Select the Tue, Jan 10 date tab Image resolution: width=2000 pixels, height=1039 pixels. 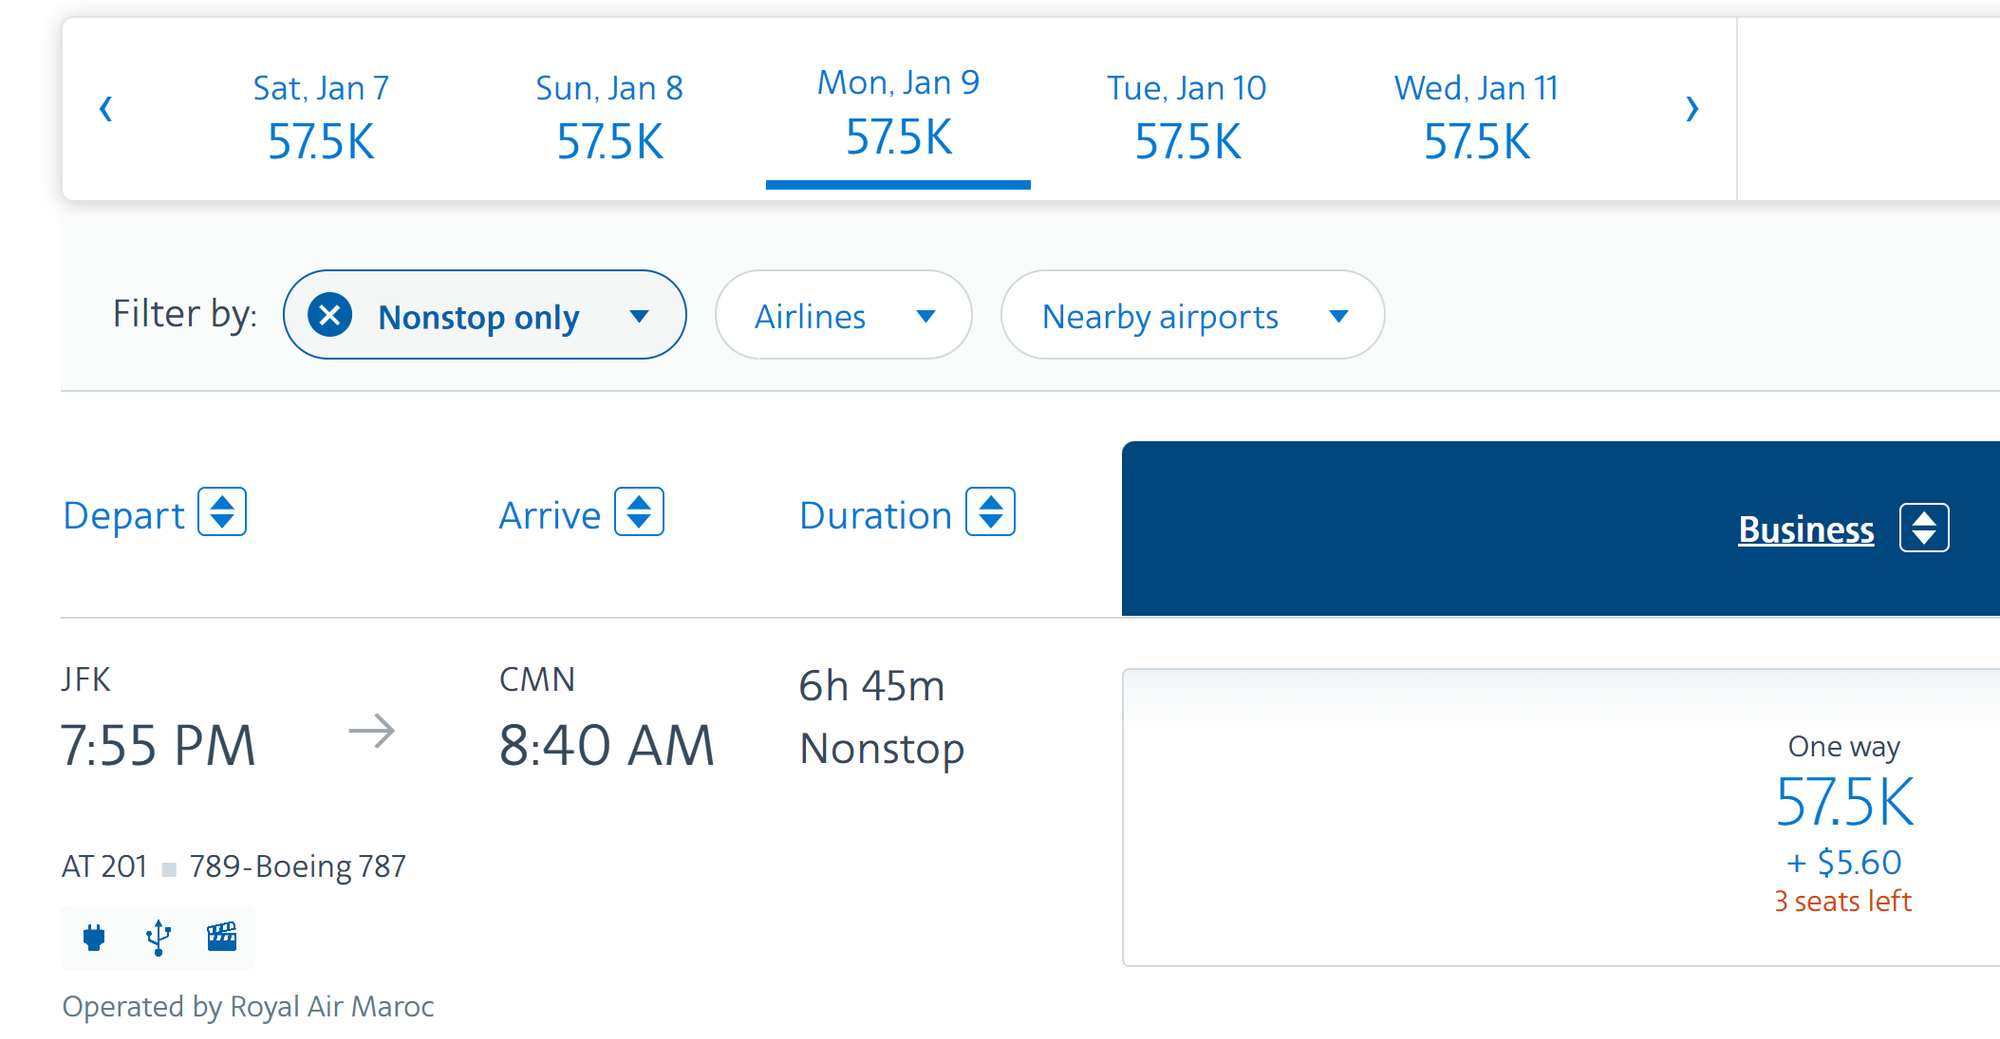pyautogui.click(x=1187, y=115)
